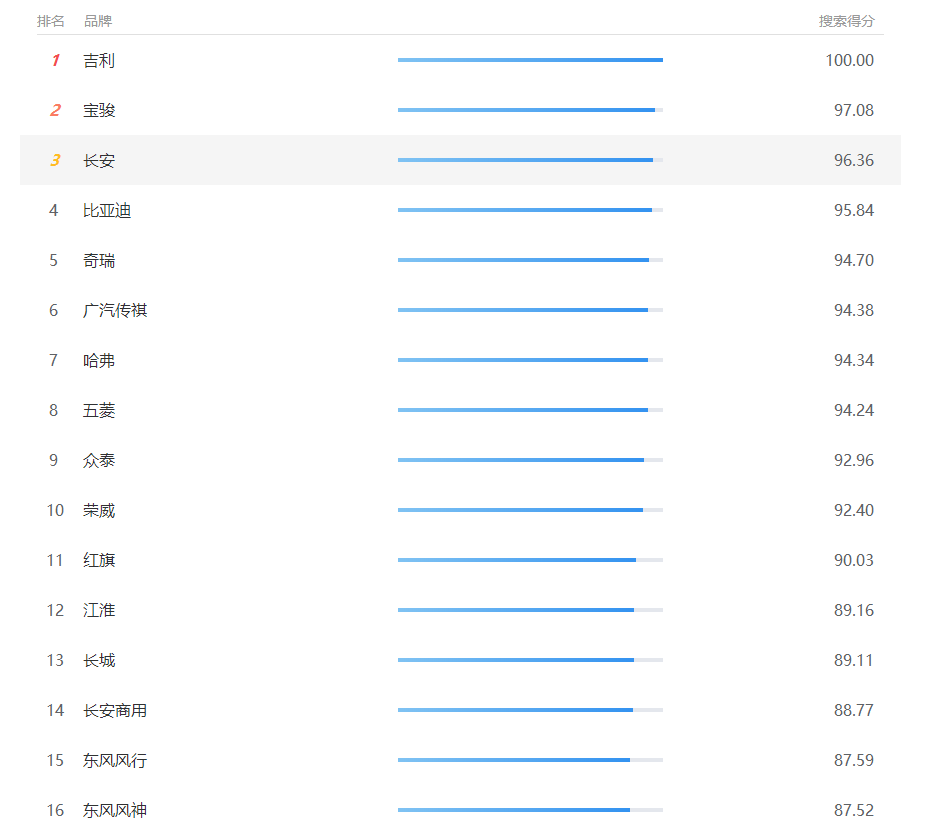Click rank number 10 beside 荣威
The image size is (950, 835).
[55, 510]
